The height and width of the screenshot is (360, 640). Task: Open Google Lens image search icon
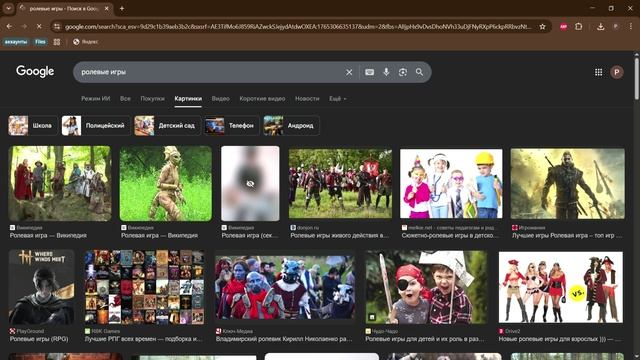point(403,72)
